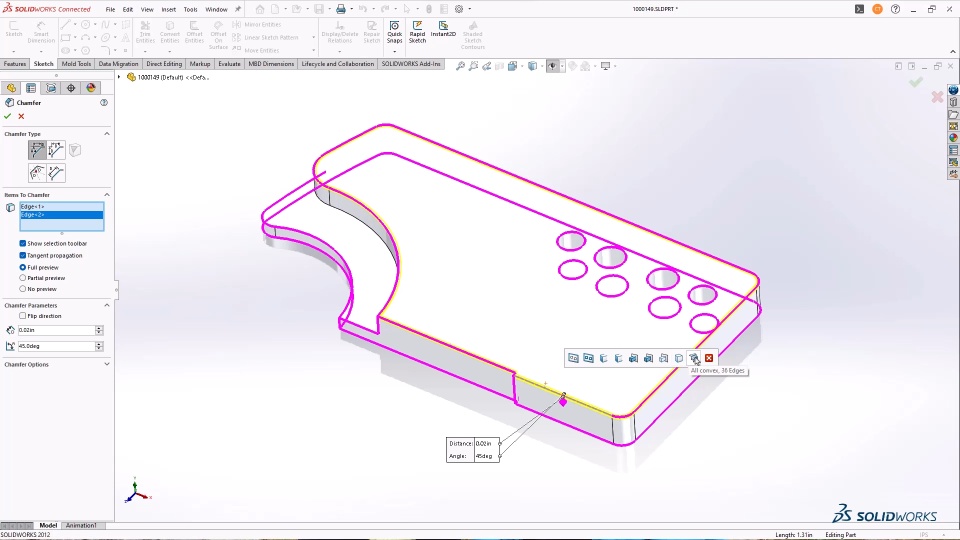Close the selection toolbar red X
Image resolution: width=960 pixels, height=540 pixels.
click(709, 358)
